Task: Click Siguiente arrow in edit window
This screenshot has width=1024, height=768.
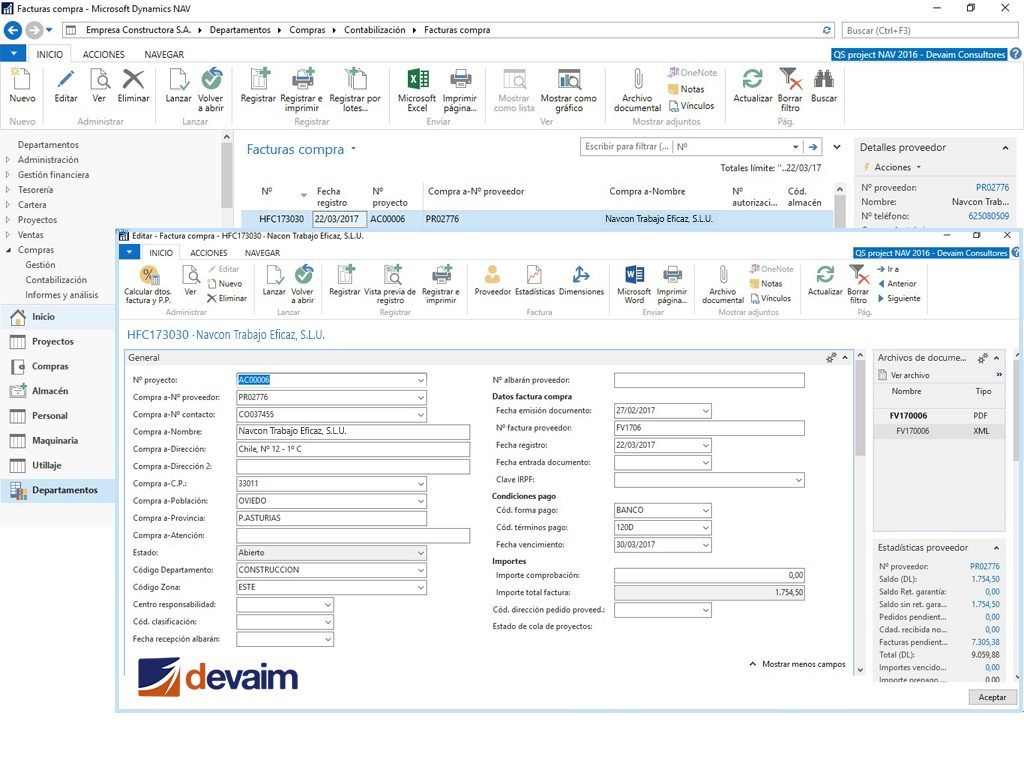Action: point(899,298)
